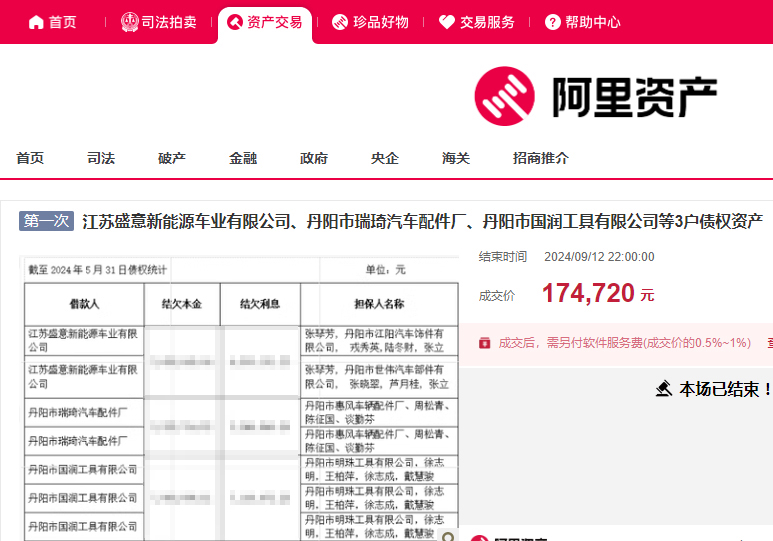773x541 pixels.
Task: Click the 珍品好物 icon
Action: (340, 22)
